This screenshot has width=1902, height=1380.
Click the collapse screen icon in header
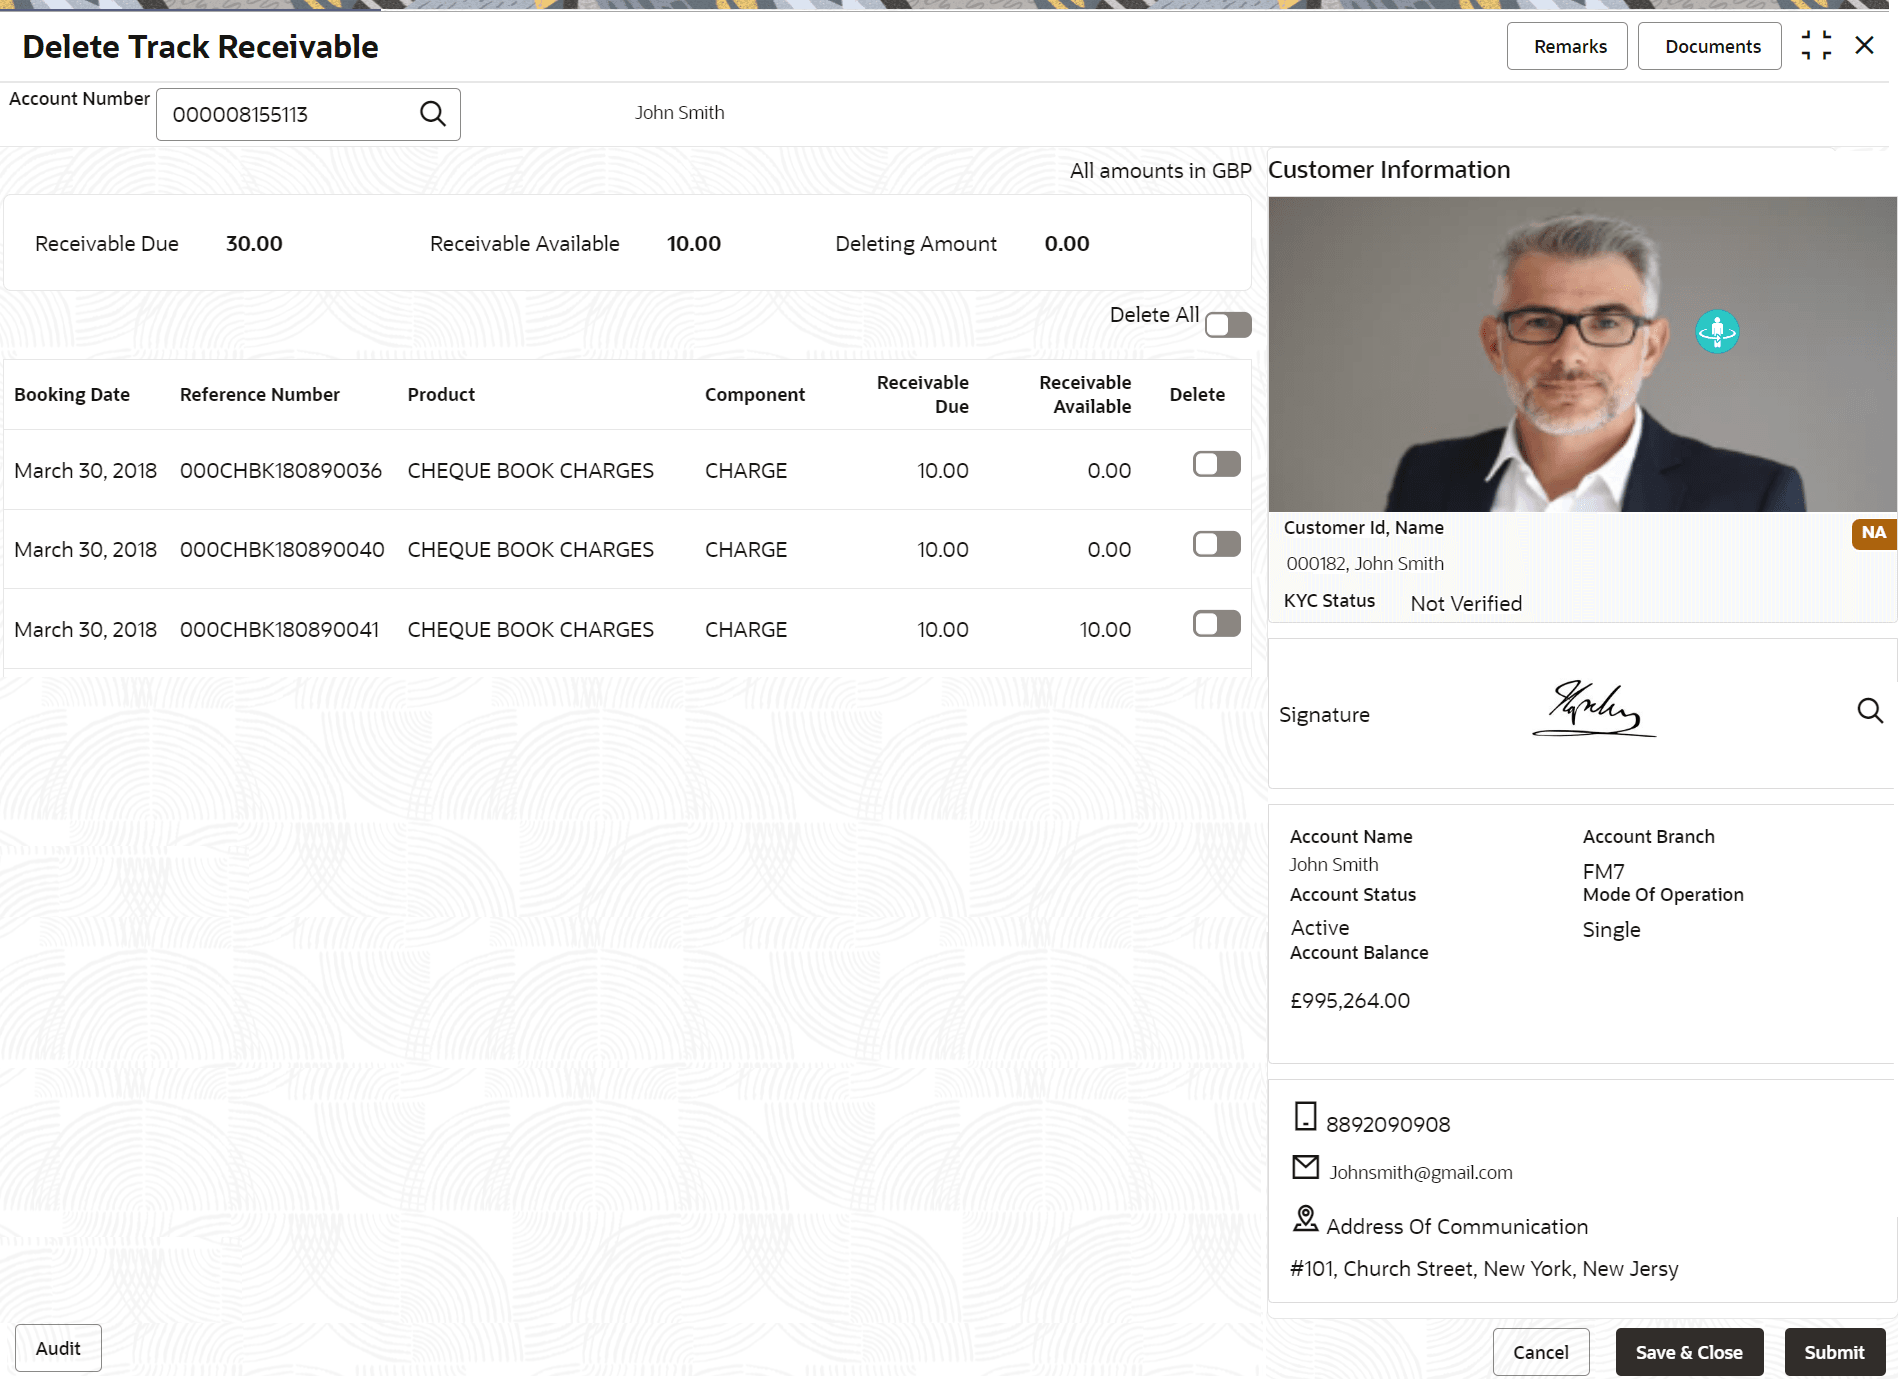click(1816, 46)
